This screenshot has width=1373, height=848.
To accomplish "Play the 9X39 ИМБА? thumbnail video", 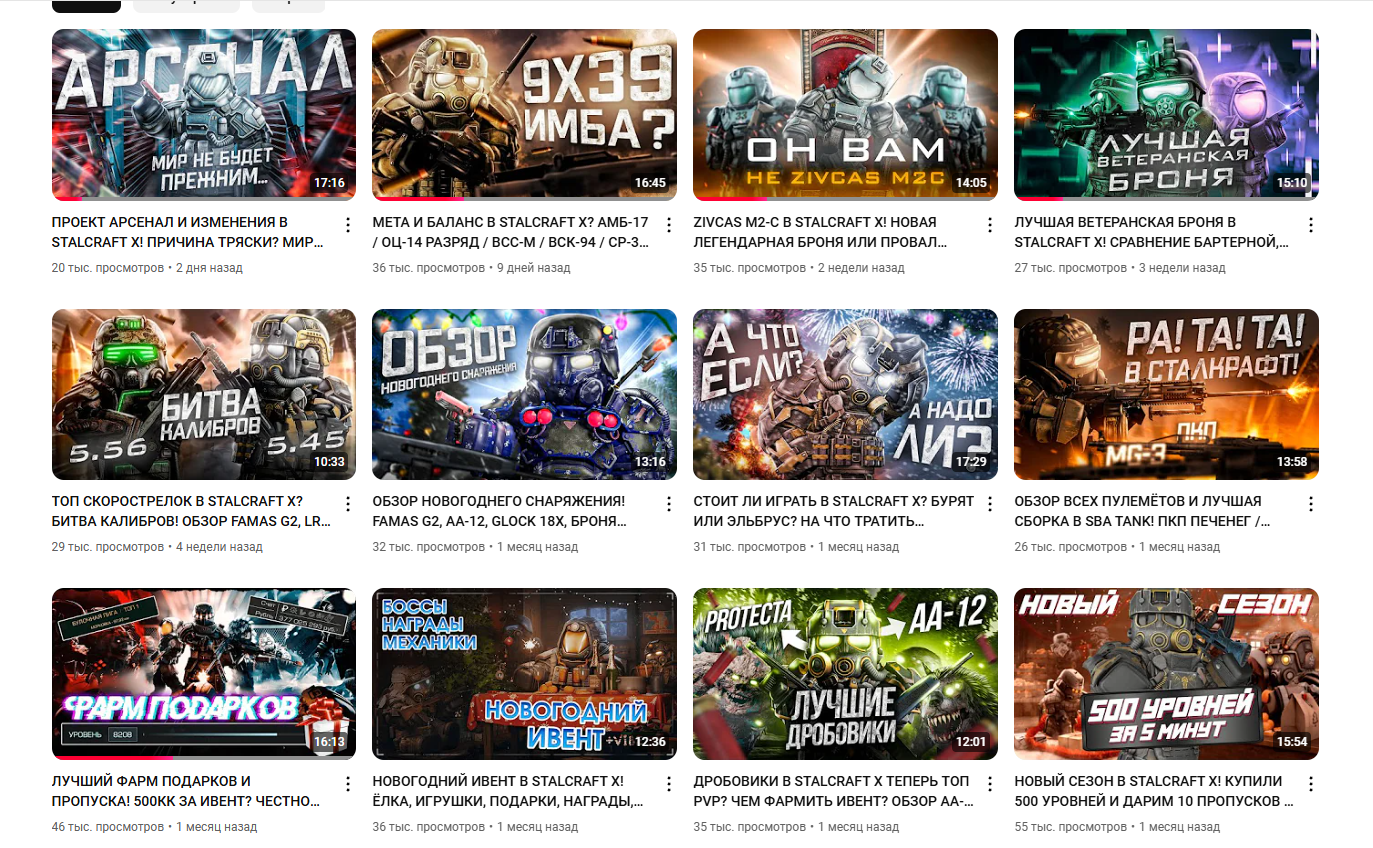I will [x=525, y=115].
